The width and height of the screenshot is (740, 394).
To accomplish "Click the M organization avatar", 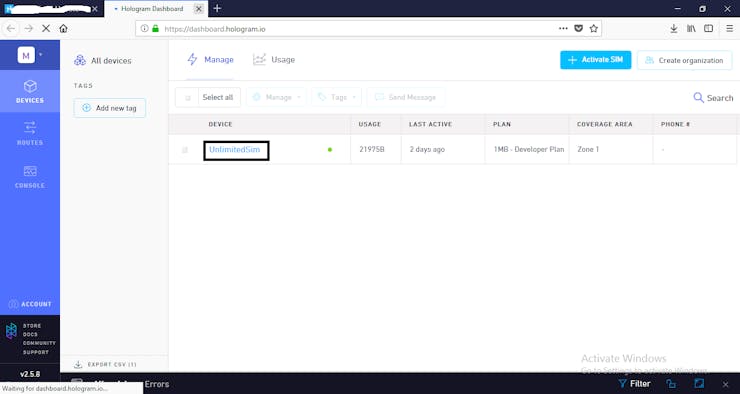I will pyautogui.click(x=26, y=55).
